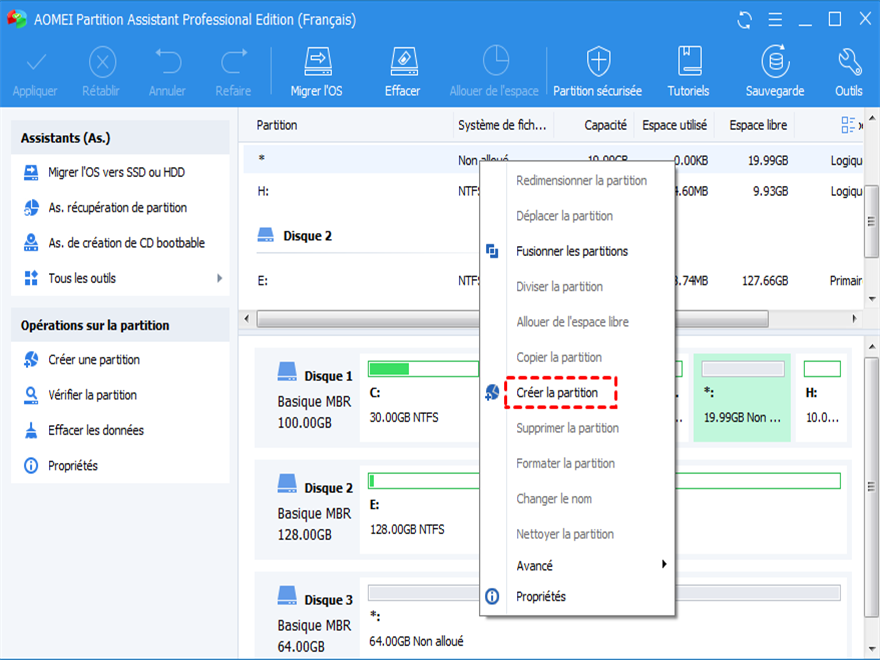Select the H: partition row in table
The height and width of the screenshot is (660, 880).
pyautogui.click(x=361, y=191)
